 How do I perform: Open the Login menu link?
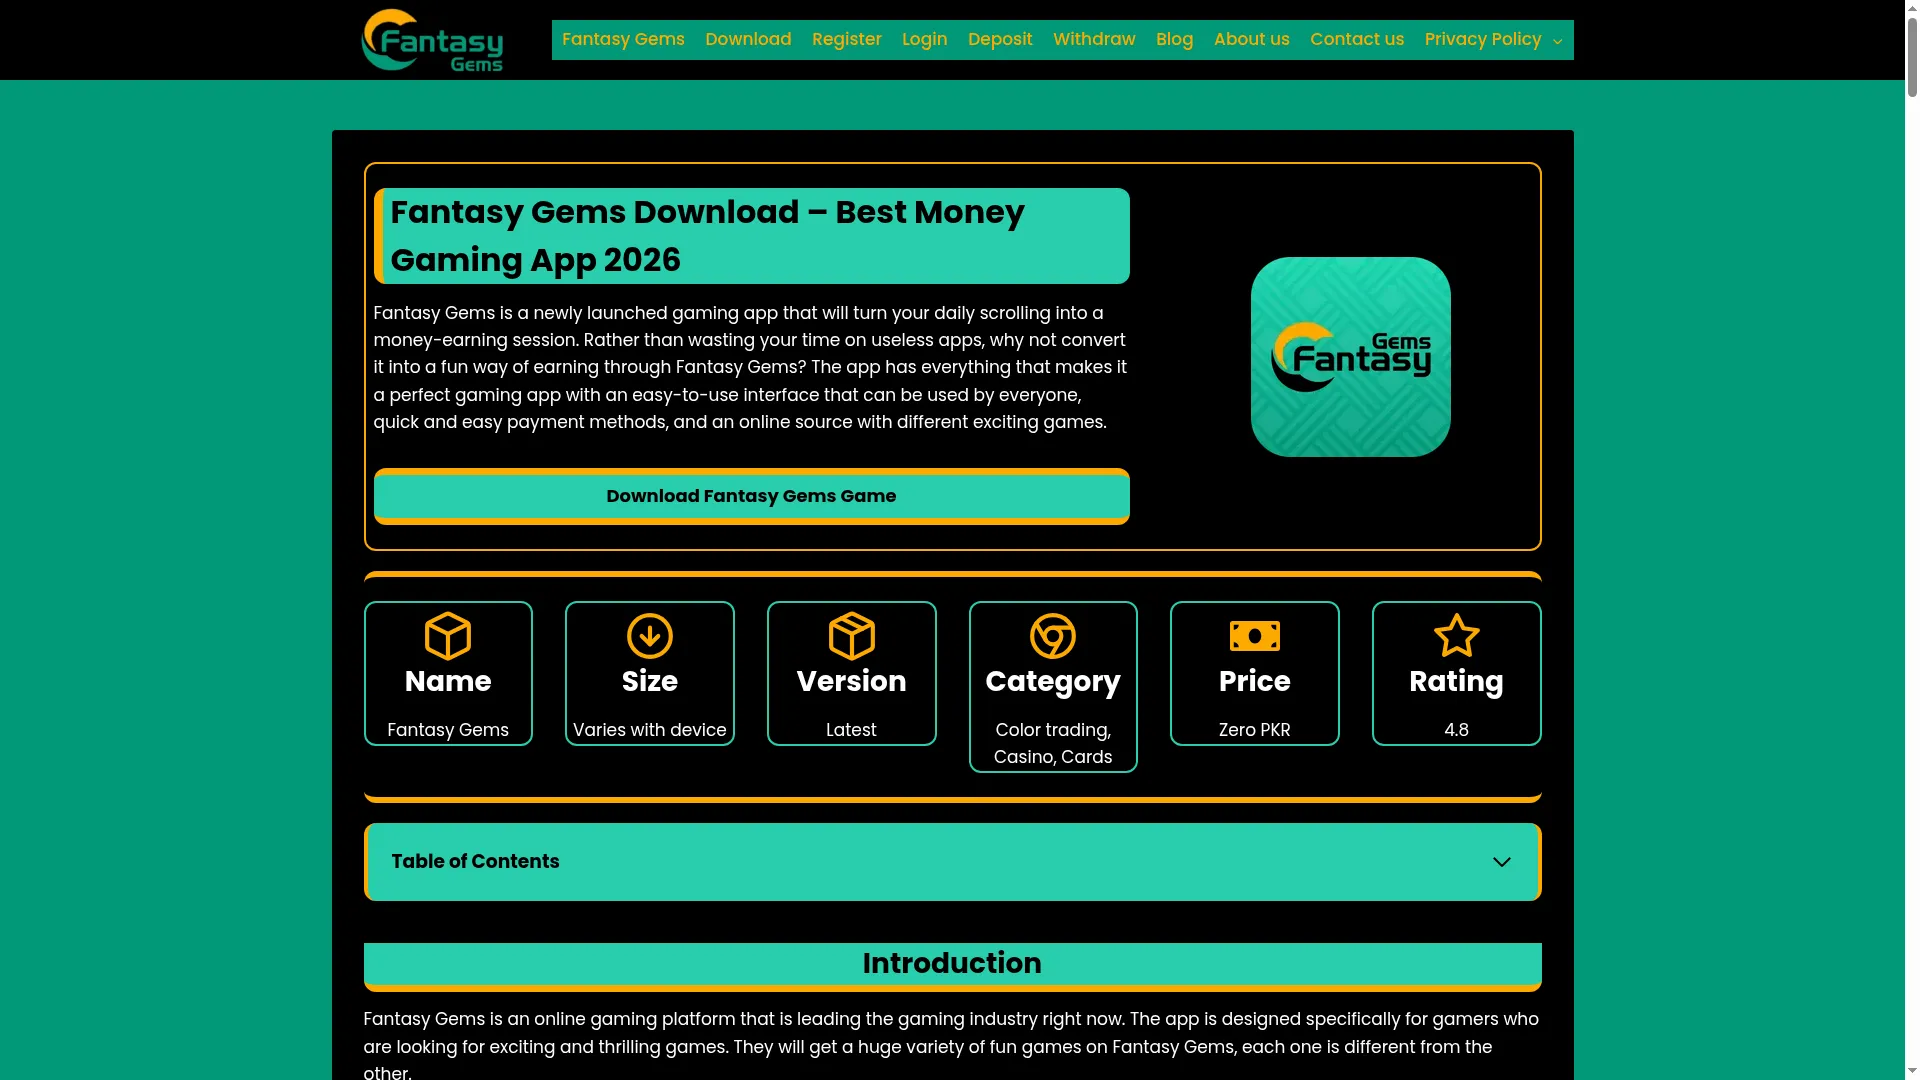[x=925, y=40]
